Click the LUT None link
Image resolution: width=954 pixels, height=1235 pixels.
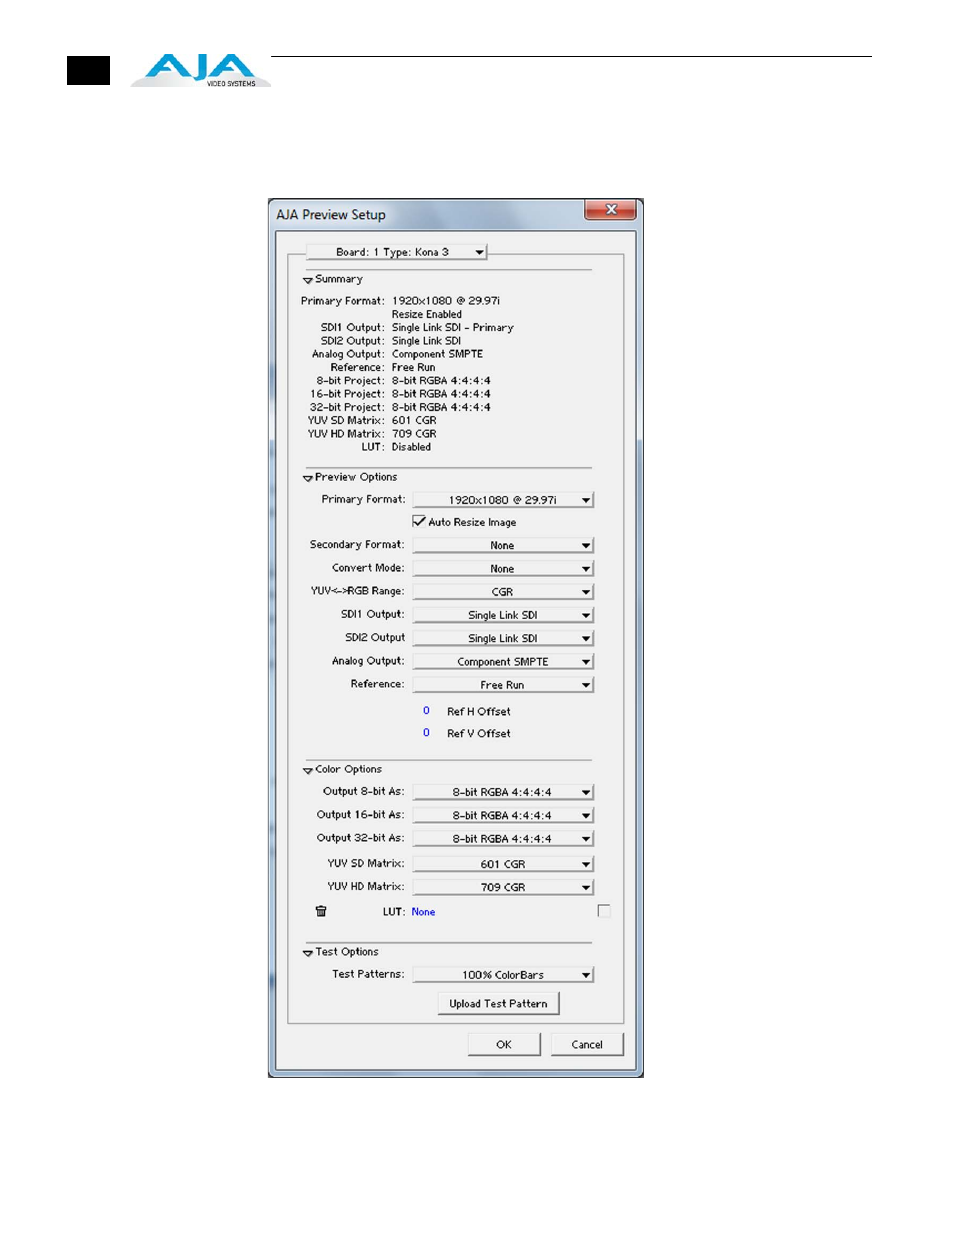point(423,912)
